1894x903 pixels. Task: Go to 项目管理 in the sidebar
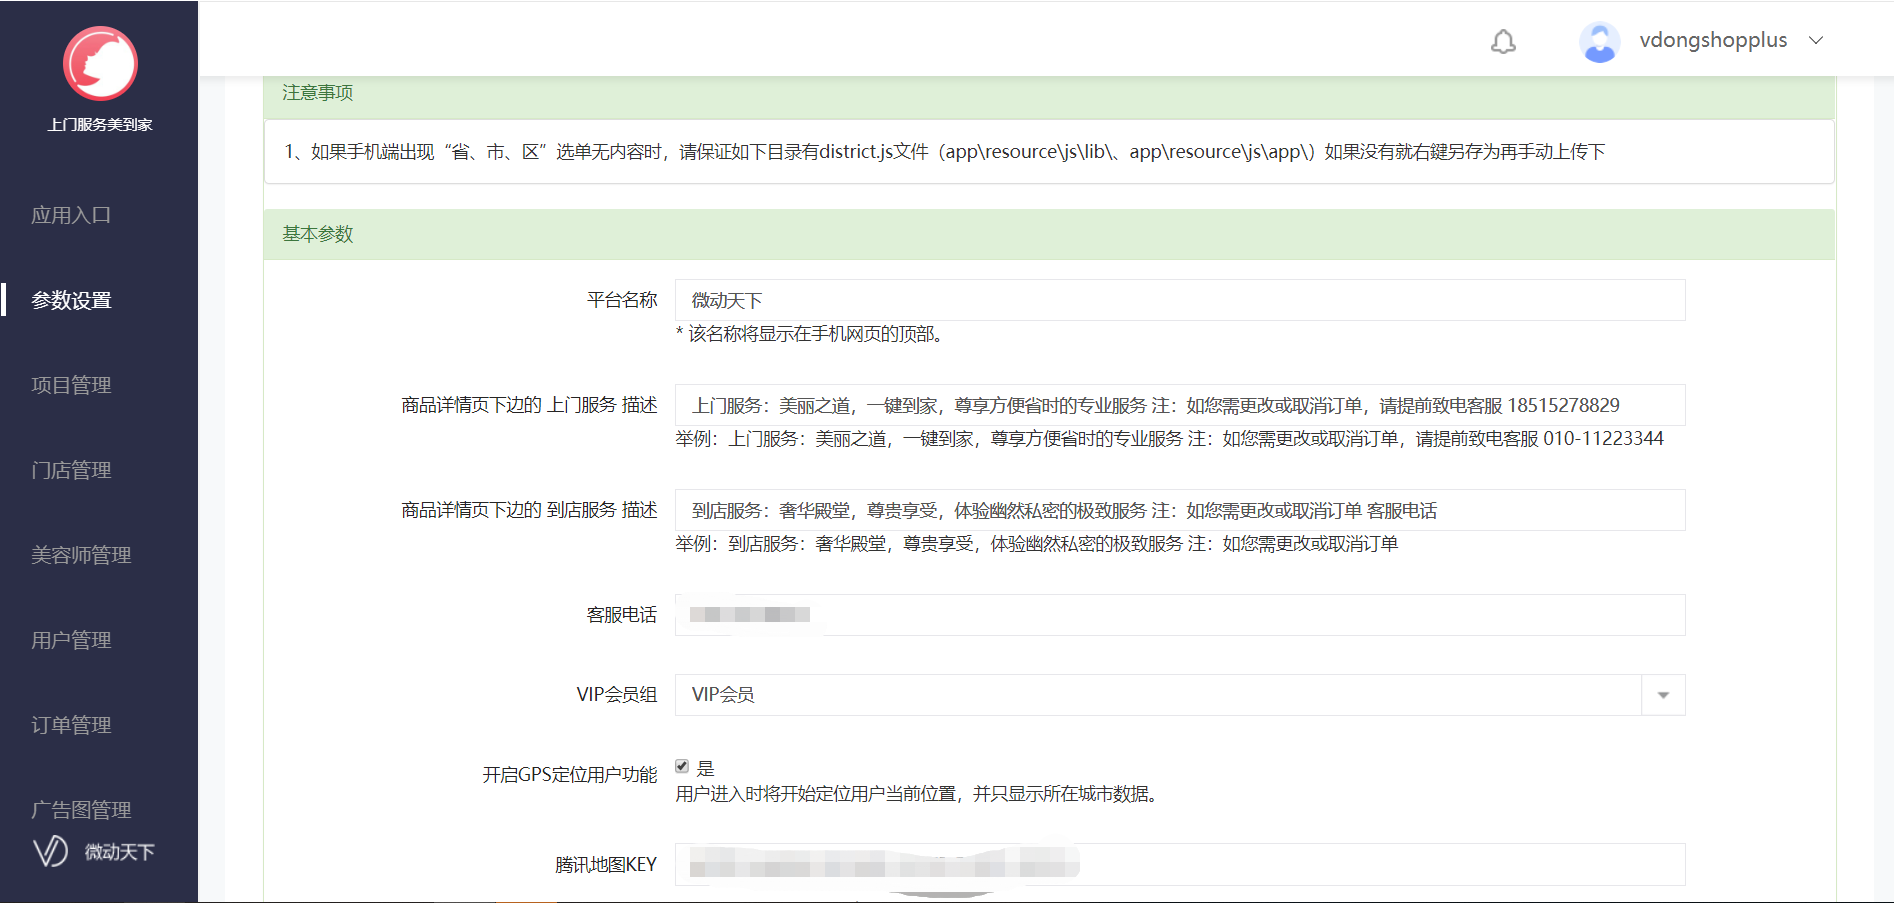pos(71,385)
